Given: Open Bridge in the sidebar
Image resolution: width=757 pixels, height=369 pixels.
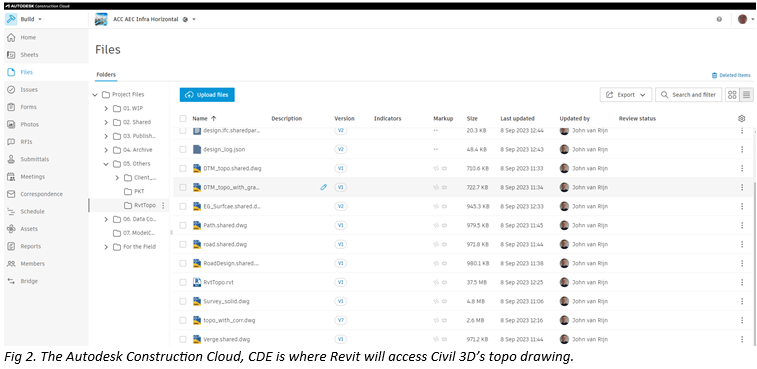Looking at the screenshot, I should (29, 281).
